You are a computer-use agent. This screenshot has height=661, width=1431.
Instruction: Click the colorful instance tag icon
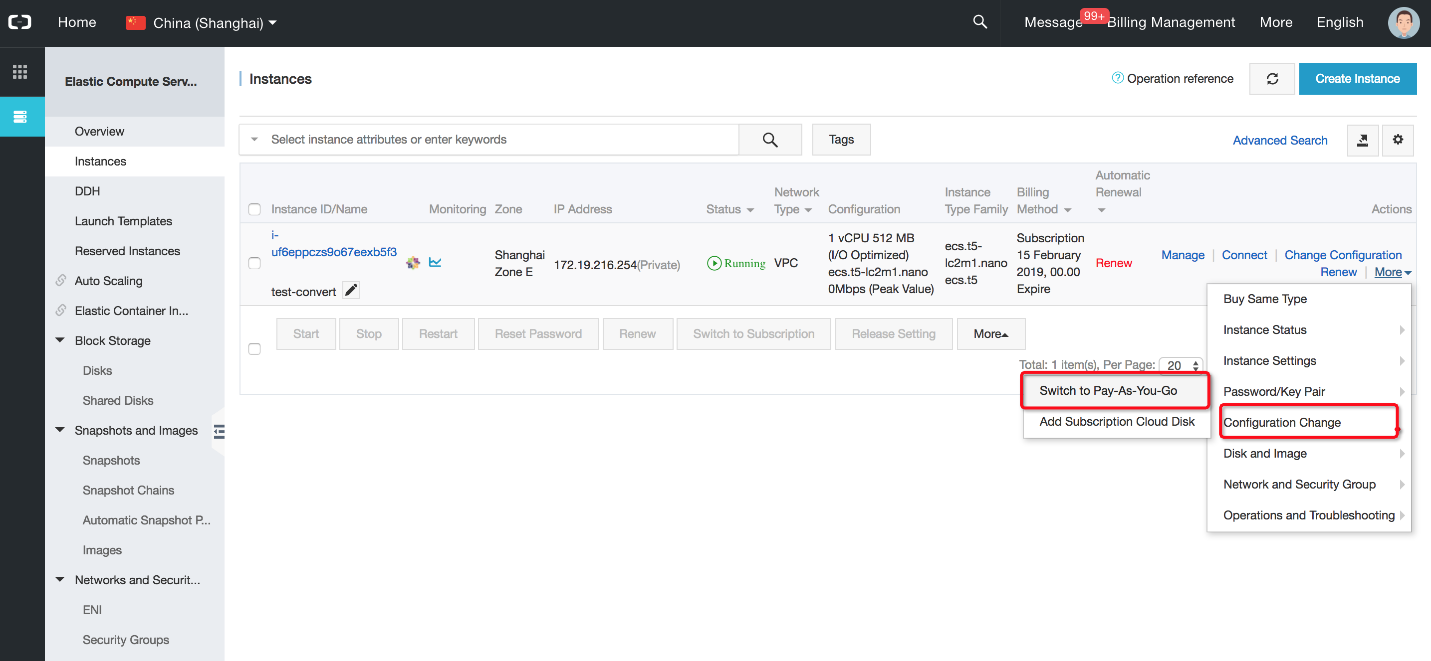tap(413, 262)
